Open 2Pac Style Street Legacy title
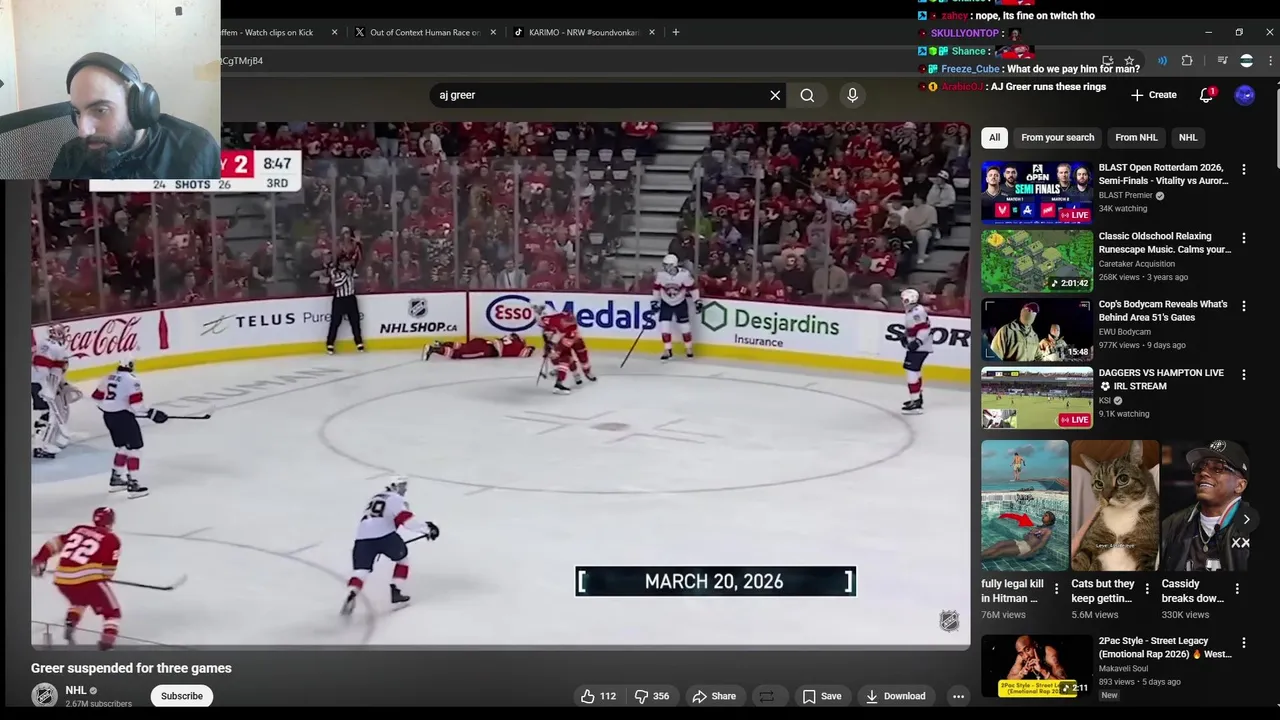 point(1165,647)
